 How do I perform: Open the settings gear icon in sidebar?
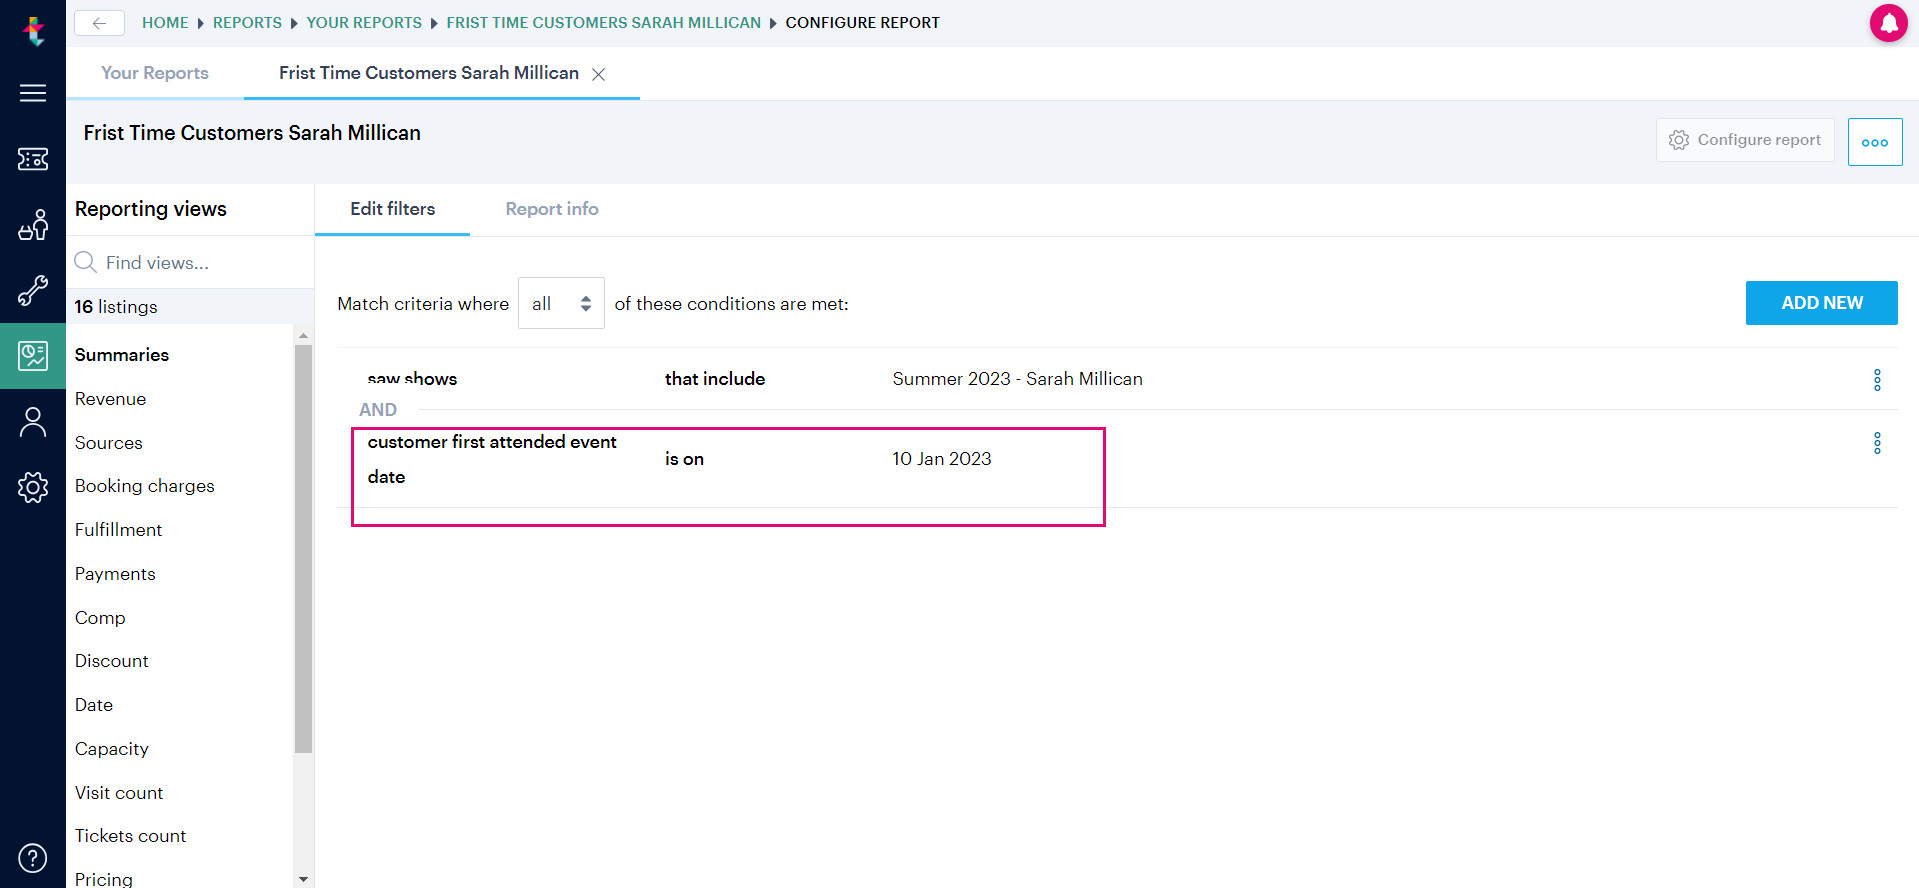(33, 487)
